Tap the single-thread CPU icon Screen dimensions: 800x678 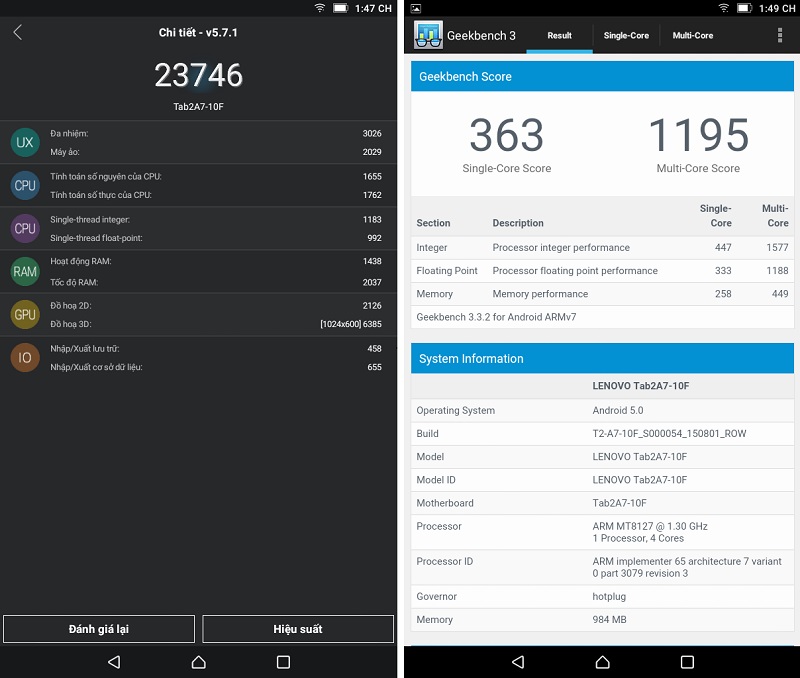click(25, 227)
